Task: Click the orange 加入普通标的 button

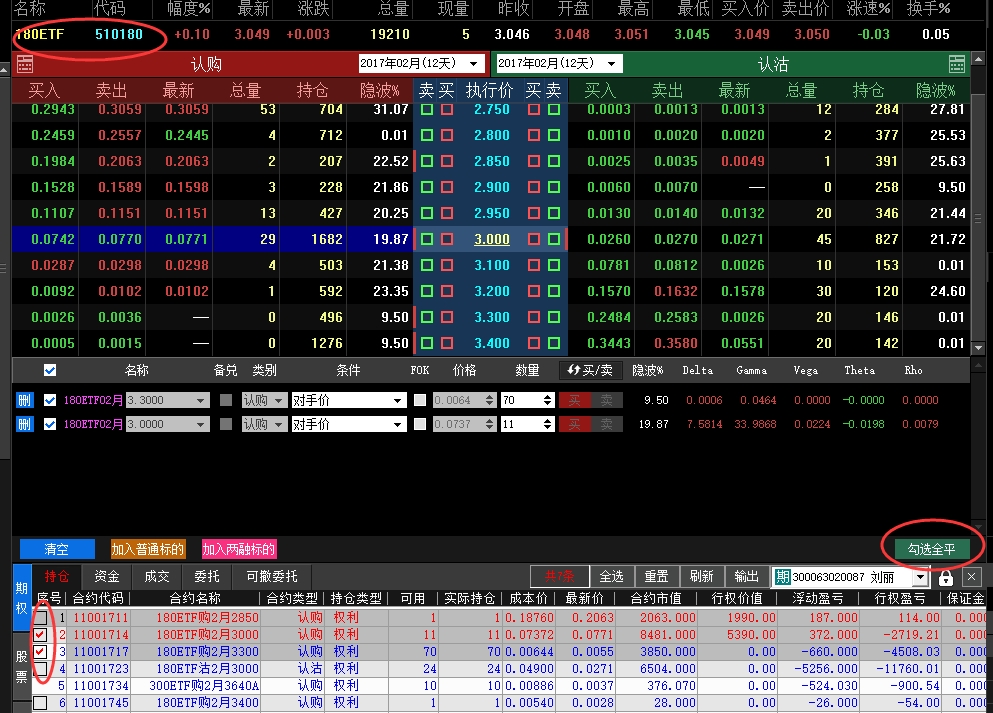Action: click(x=148, y=549)
